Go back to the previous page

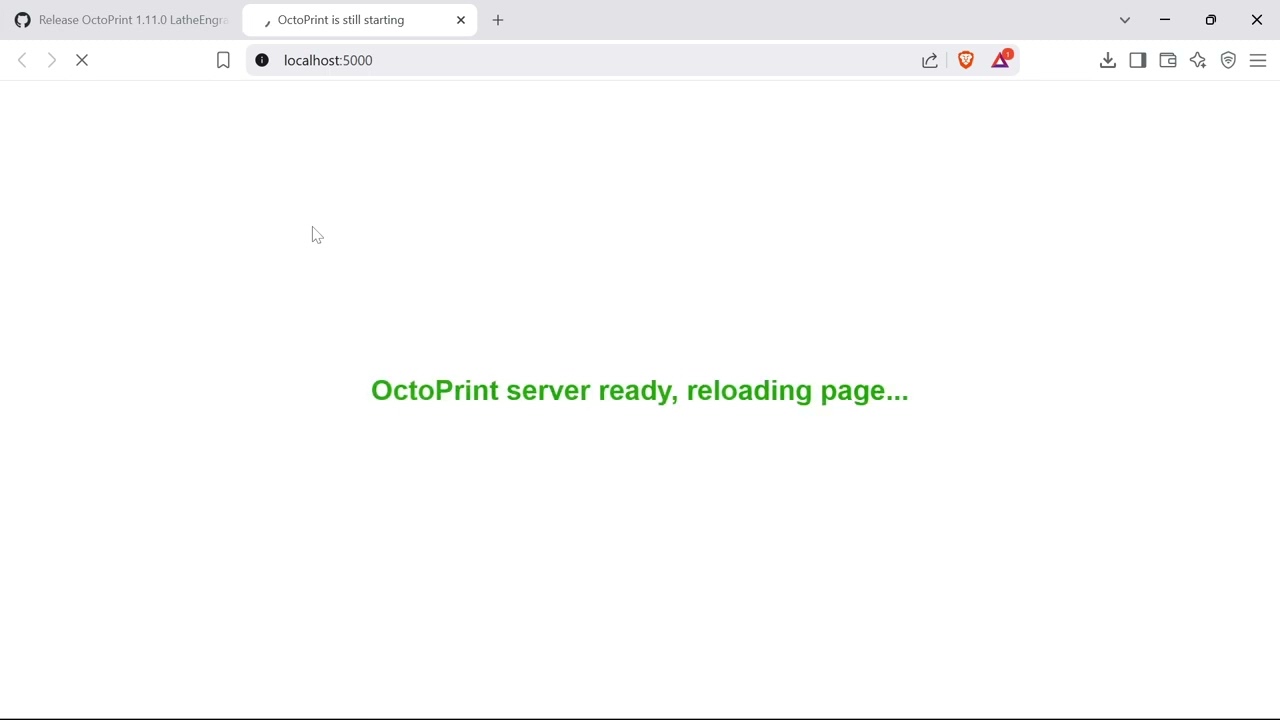[22, 60]
